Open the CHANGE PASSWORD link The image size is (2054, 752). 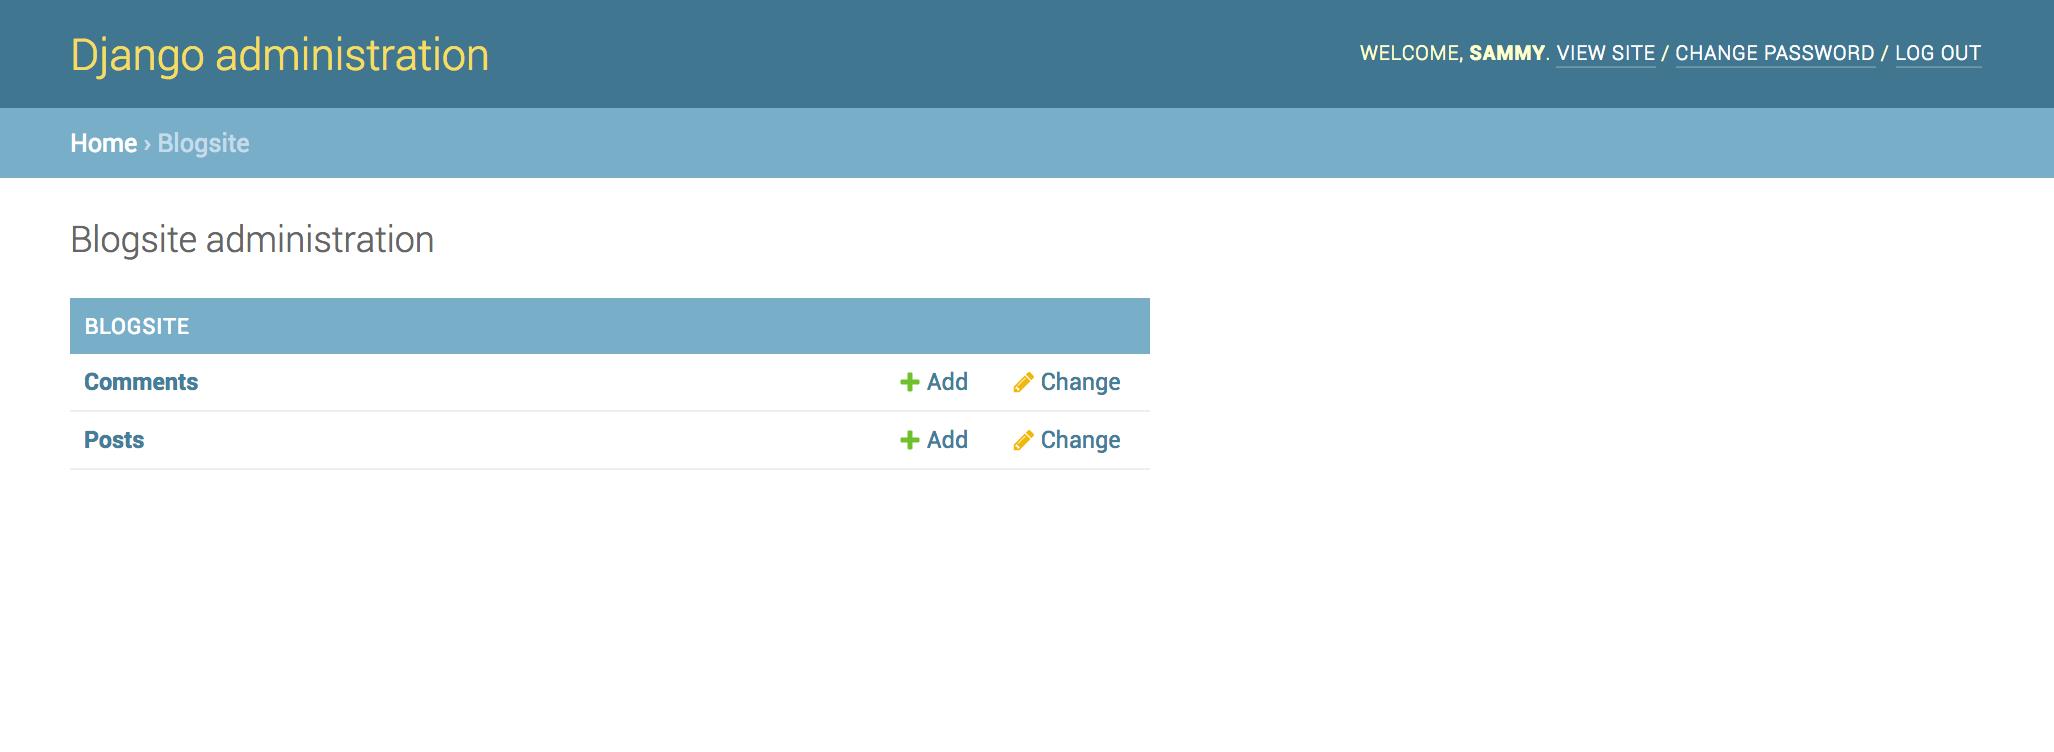click(1774, 53)
